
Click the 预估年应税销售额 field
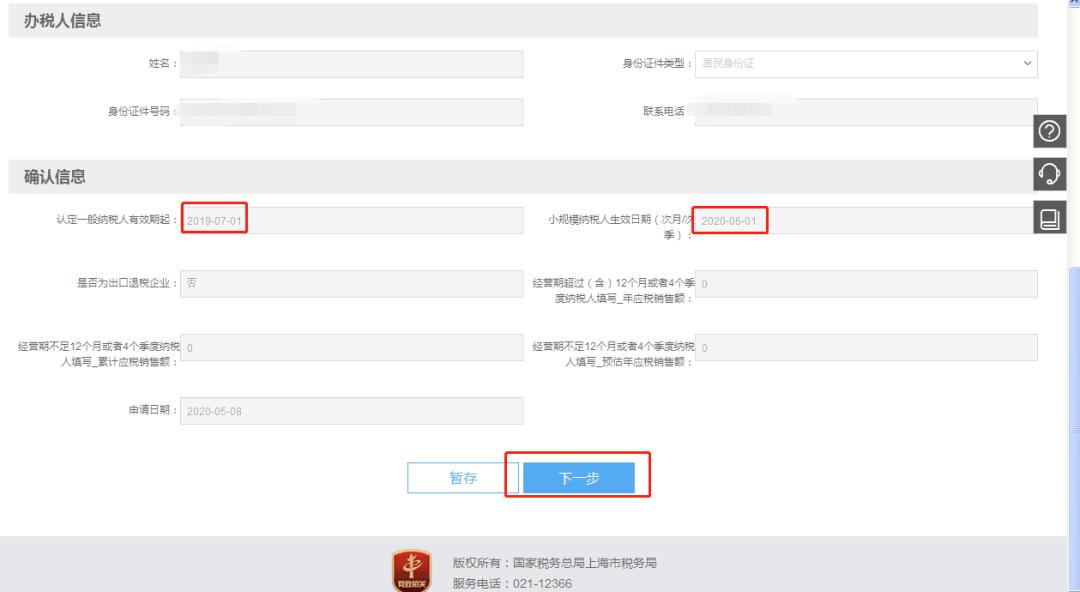[x=866, y=347]
